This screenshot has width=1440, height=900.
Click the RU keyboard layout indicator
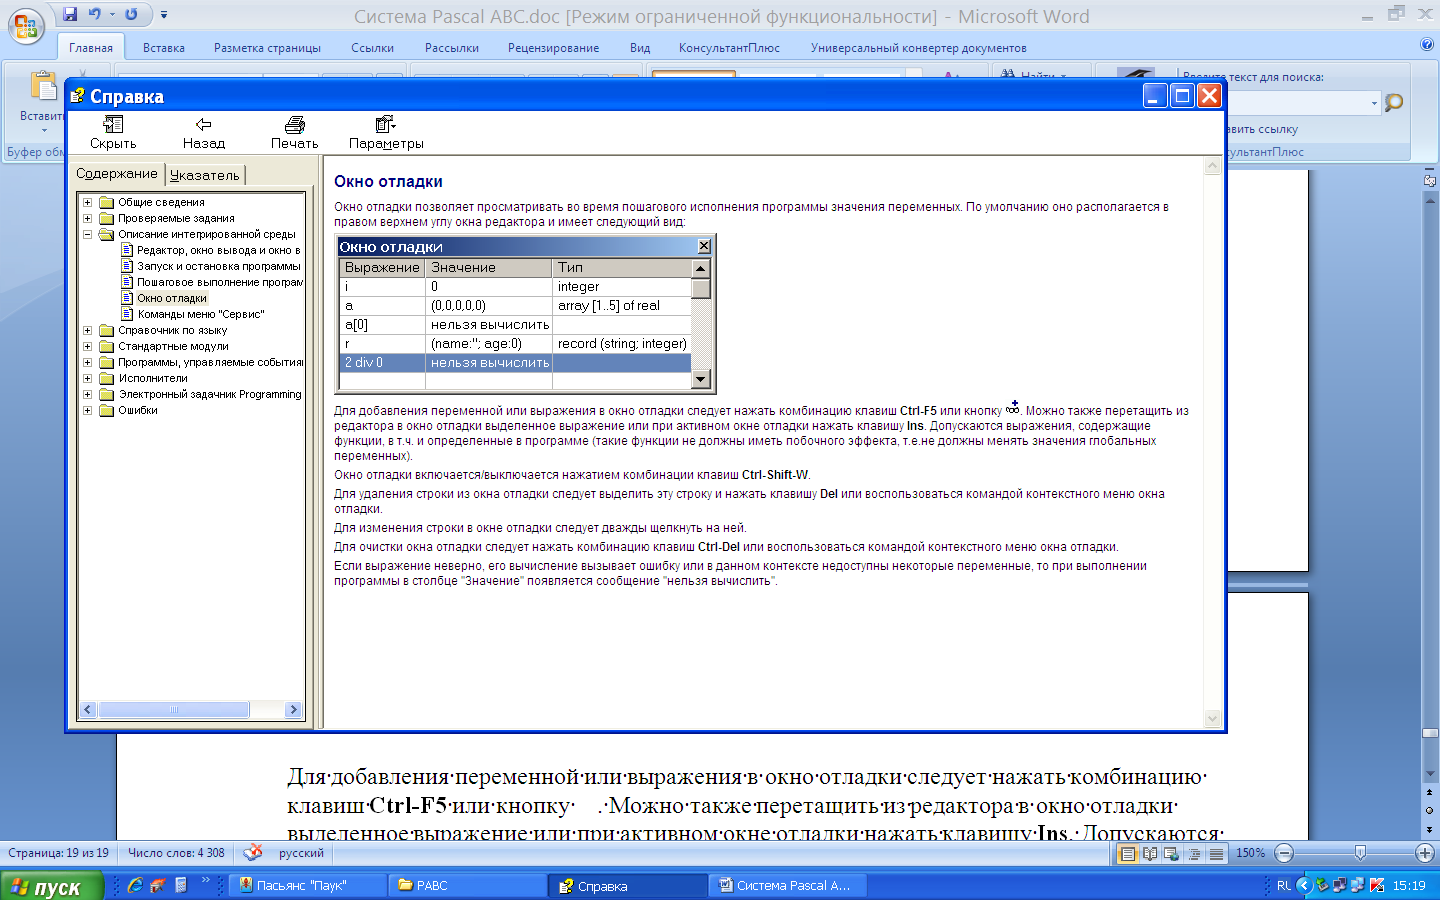coord(1284,885)
